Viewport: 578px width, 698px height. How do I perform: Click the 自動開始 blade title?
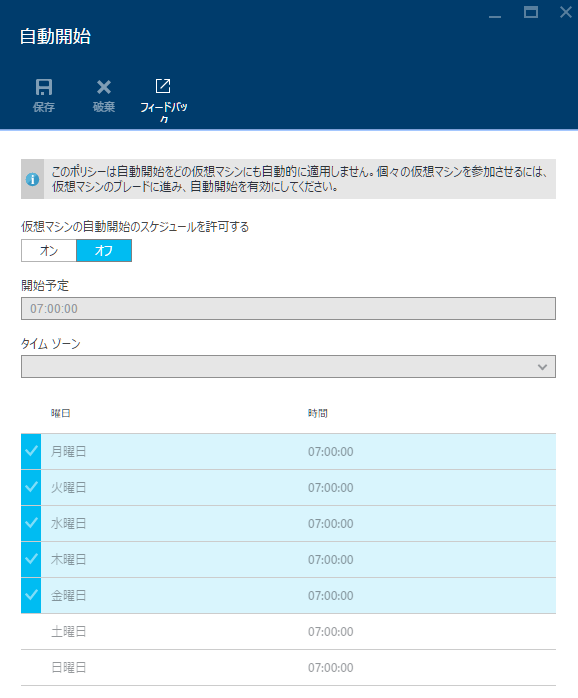(55, 37)
